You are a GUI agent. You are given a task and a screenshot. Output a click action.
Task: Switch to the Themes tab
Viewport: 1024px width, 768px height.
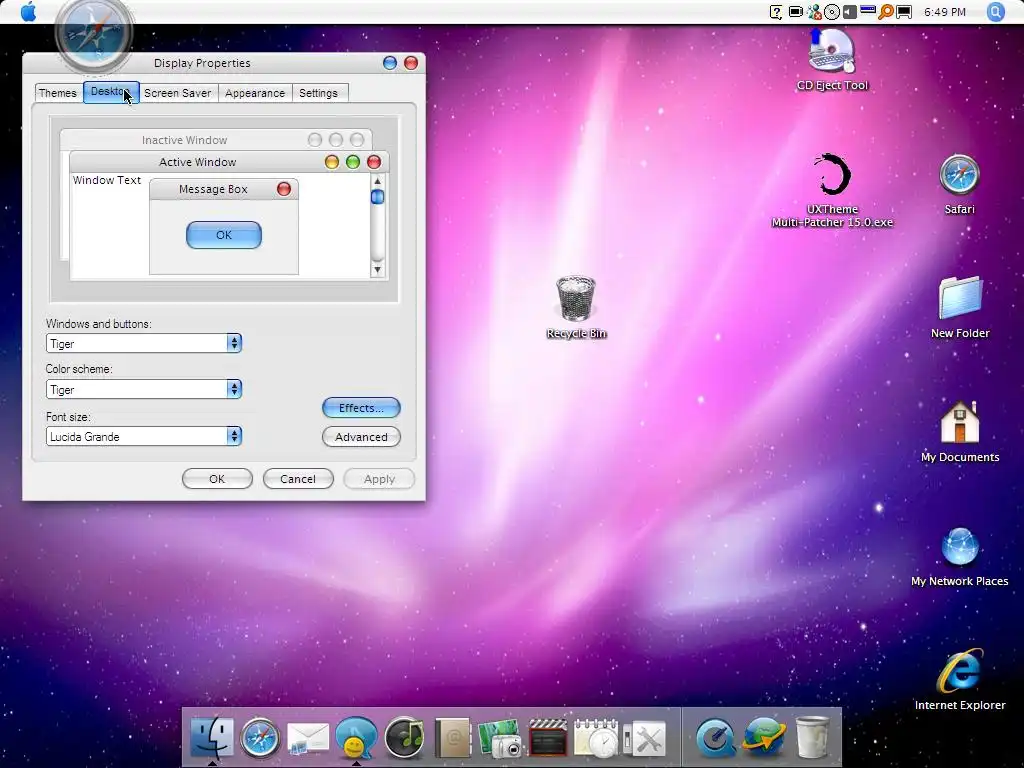tap(57, 93)
